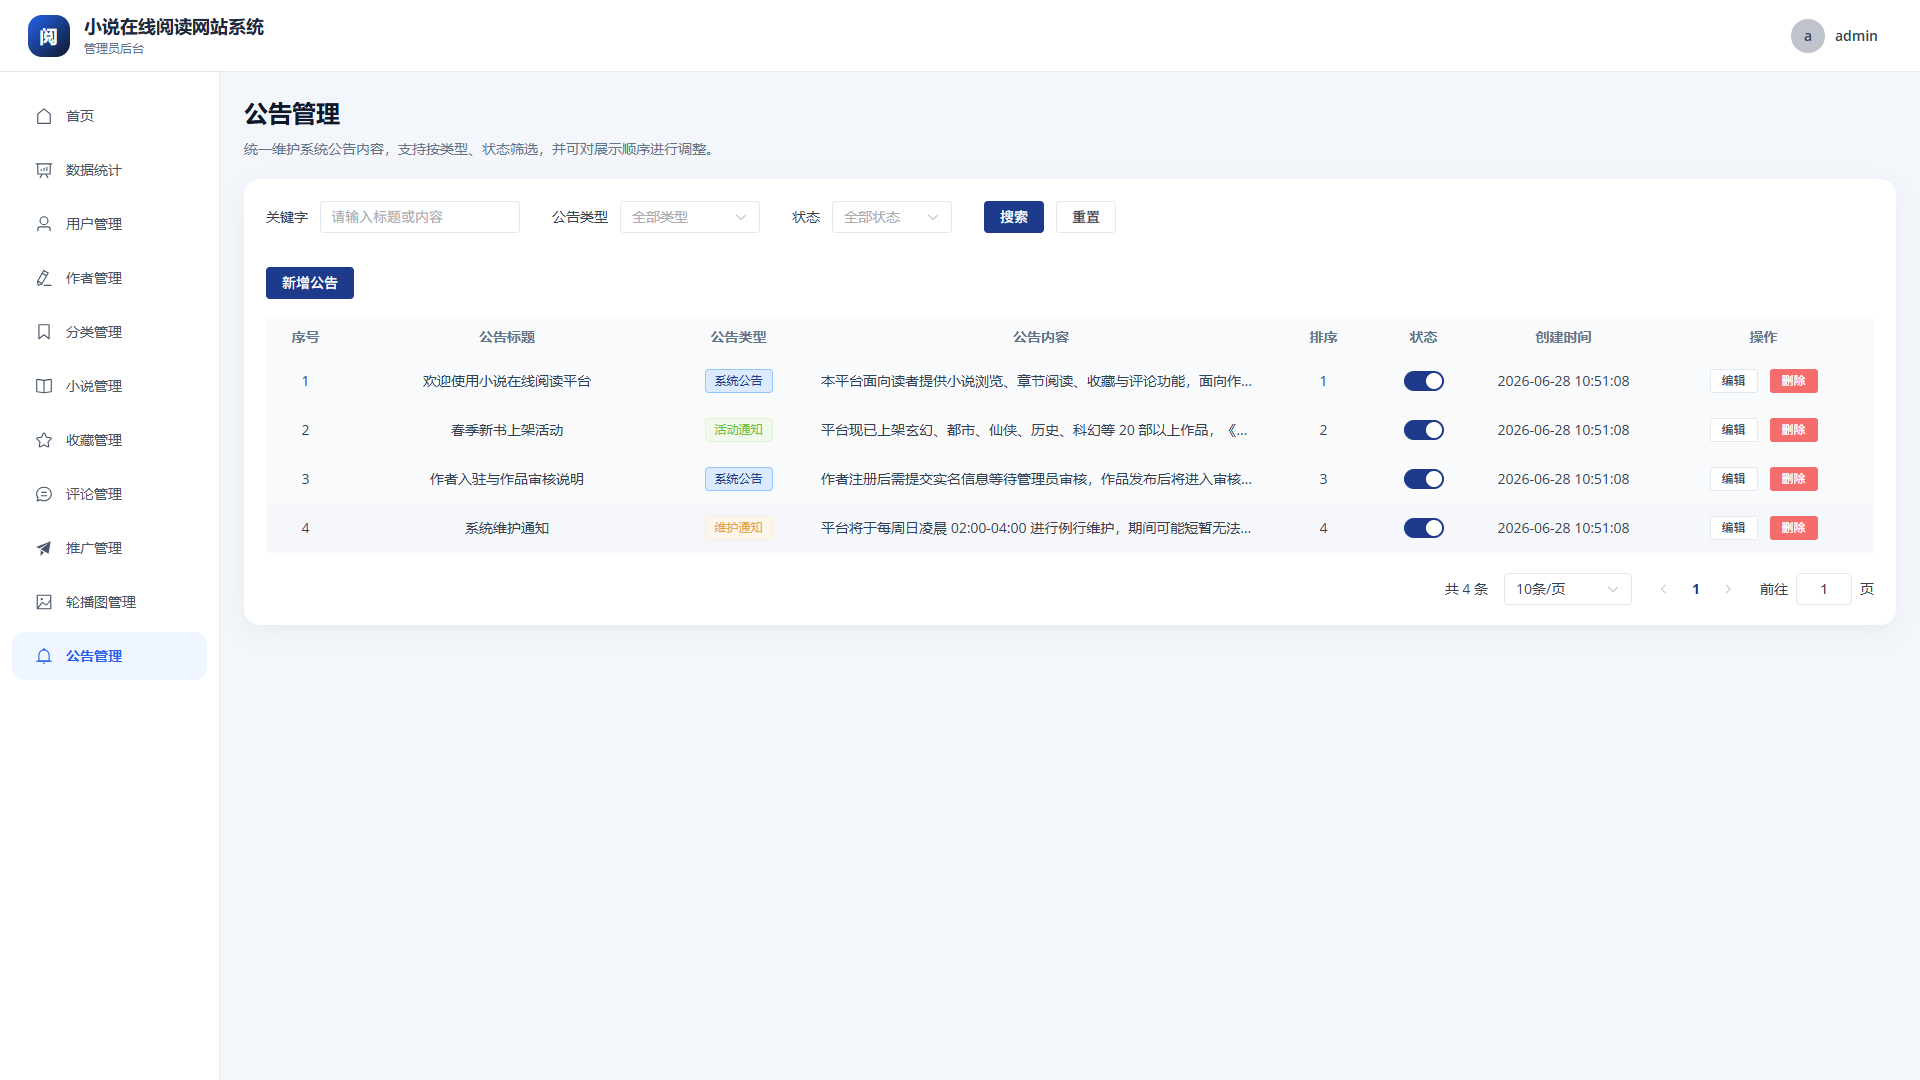Edit announcement 春季新书上架活动

[1734, 430]
